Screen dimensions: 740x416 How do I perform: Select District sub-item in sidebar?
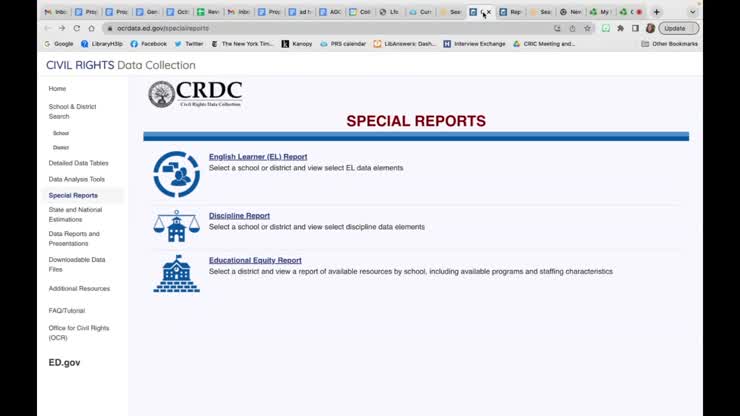tap(61, 148)
